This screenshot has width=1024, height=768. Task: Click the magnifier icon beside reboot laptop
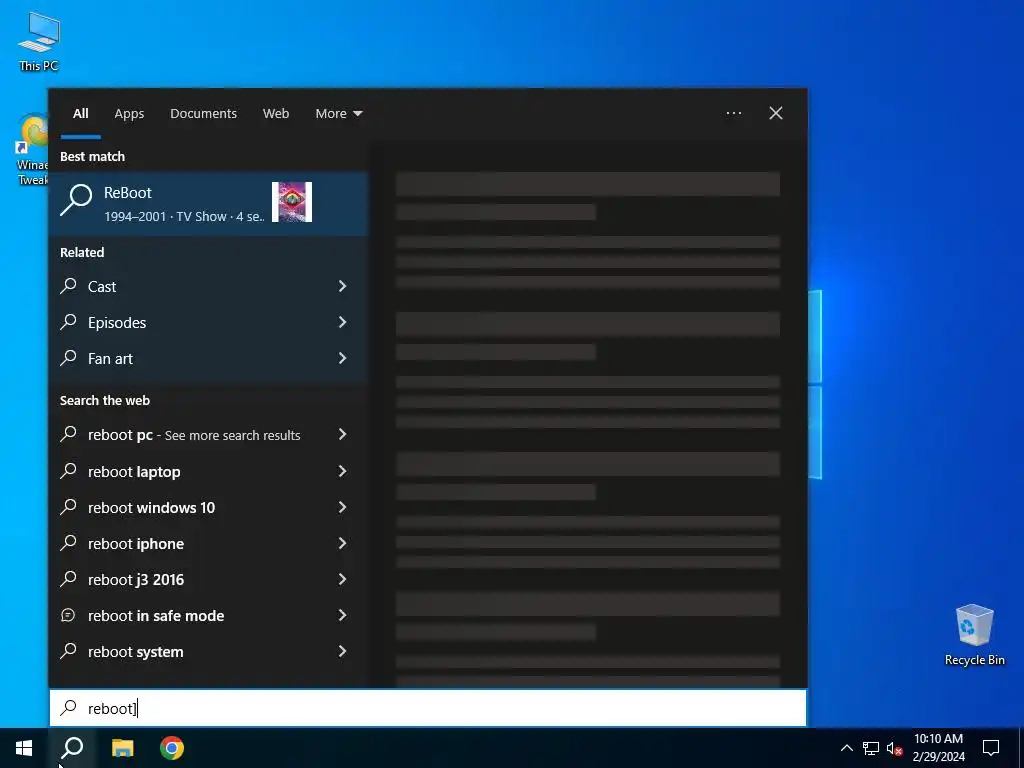pyautogui.click(x=69, y=470)
